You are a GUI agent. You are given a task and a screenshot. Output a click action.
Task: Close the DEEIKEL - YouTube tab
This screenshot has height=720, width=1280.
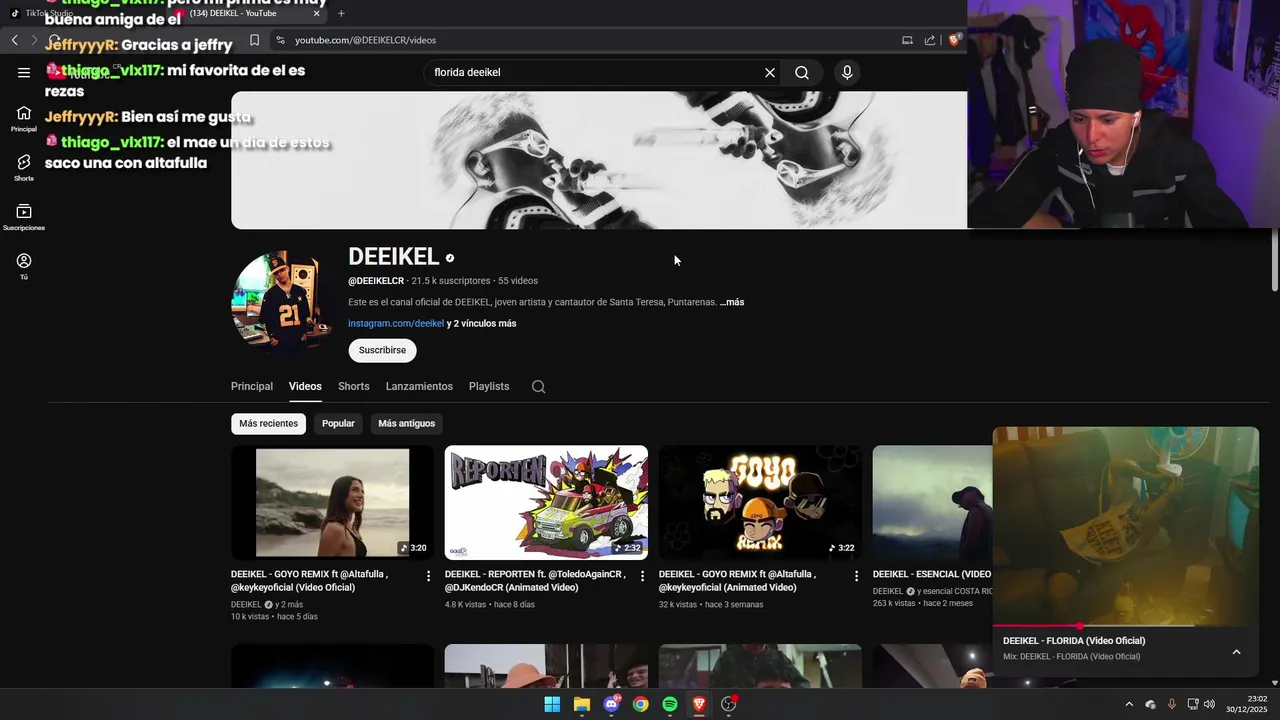click(317, 13)
